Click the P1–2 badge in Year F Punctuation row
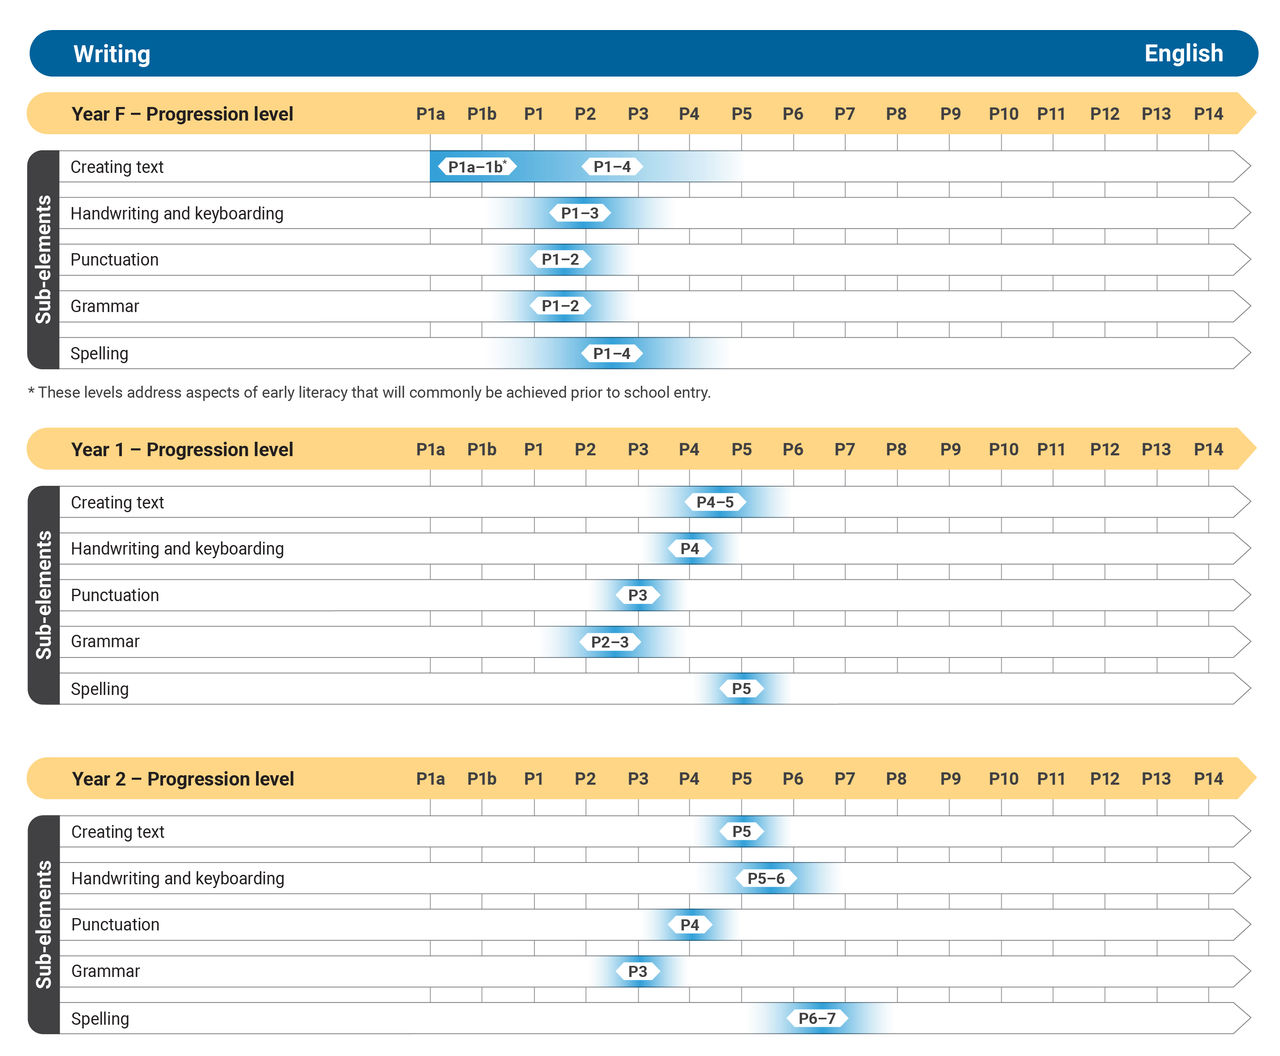 560,259
